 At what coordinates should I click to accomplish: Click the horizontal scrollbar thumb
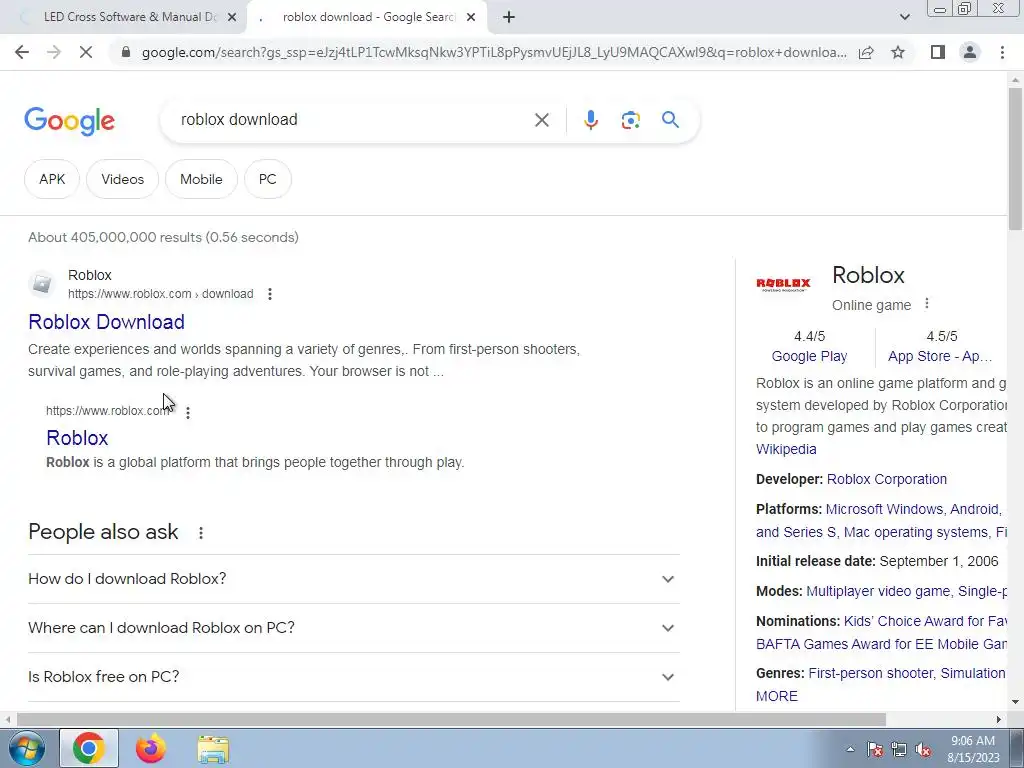point(451,719)
